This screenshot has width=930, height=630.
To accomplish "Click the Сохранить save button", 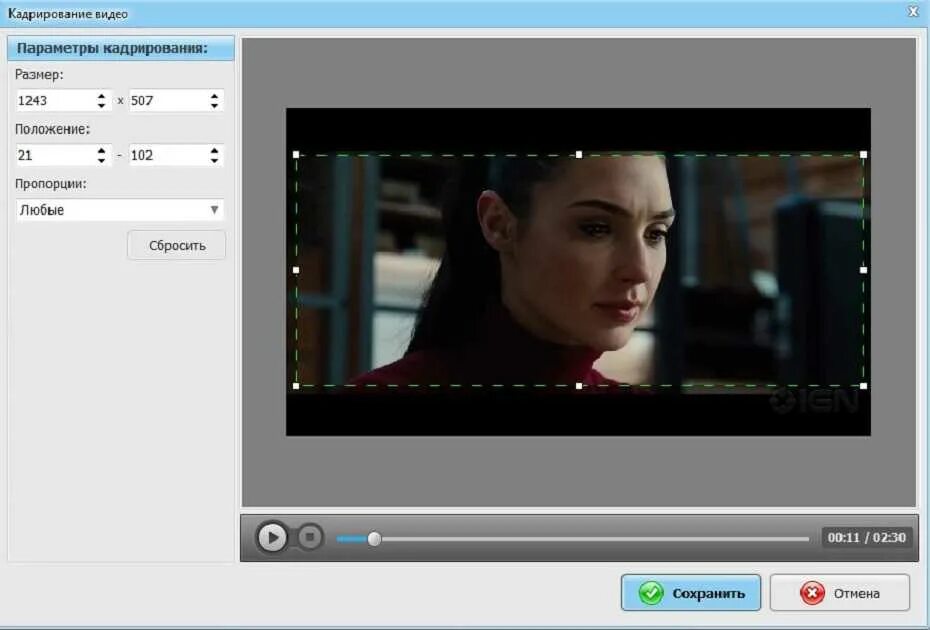I will [x=691, y=593].
